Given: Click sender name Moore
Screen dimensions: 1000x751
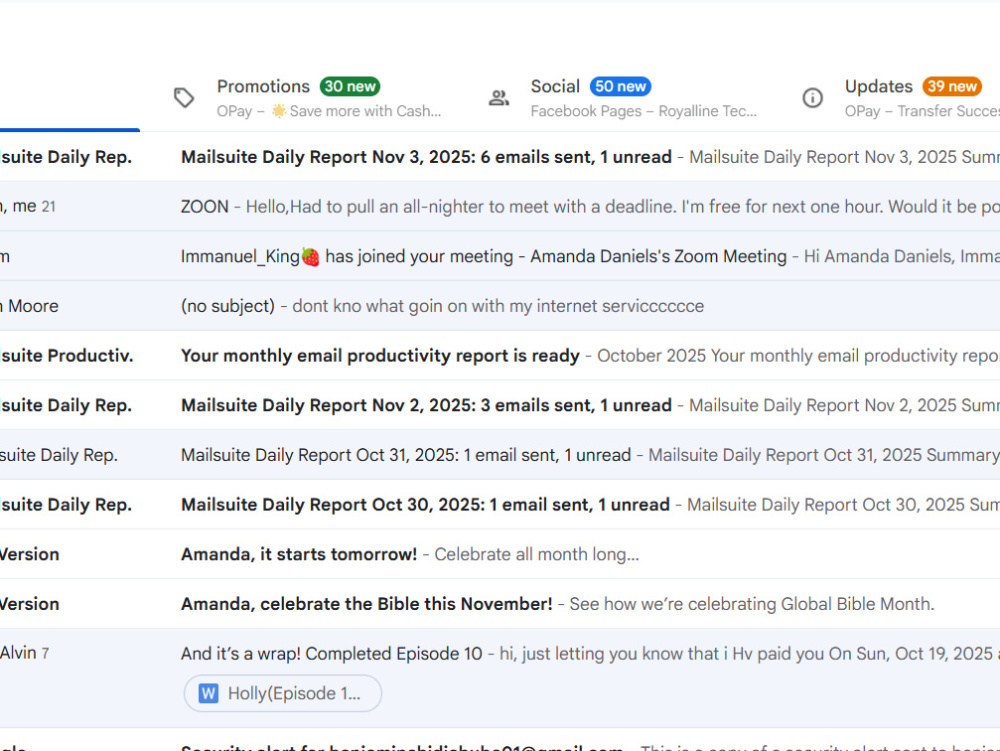Looking at the screenshot, I should pos(33,306).
